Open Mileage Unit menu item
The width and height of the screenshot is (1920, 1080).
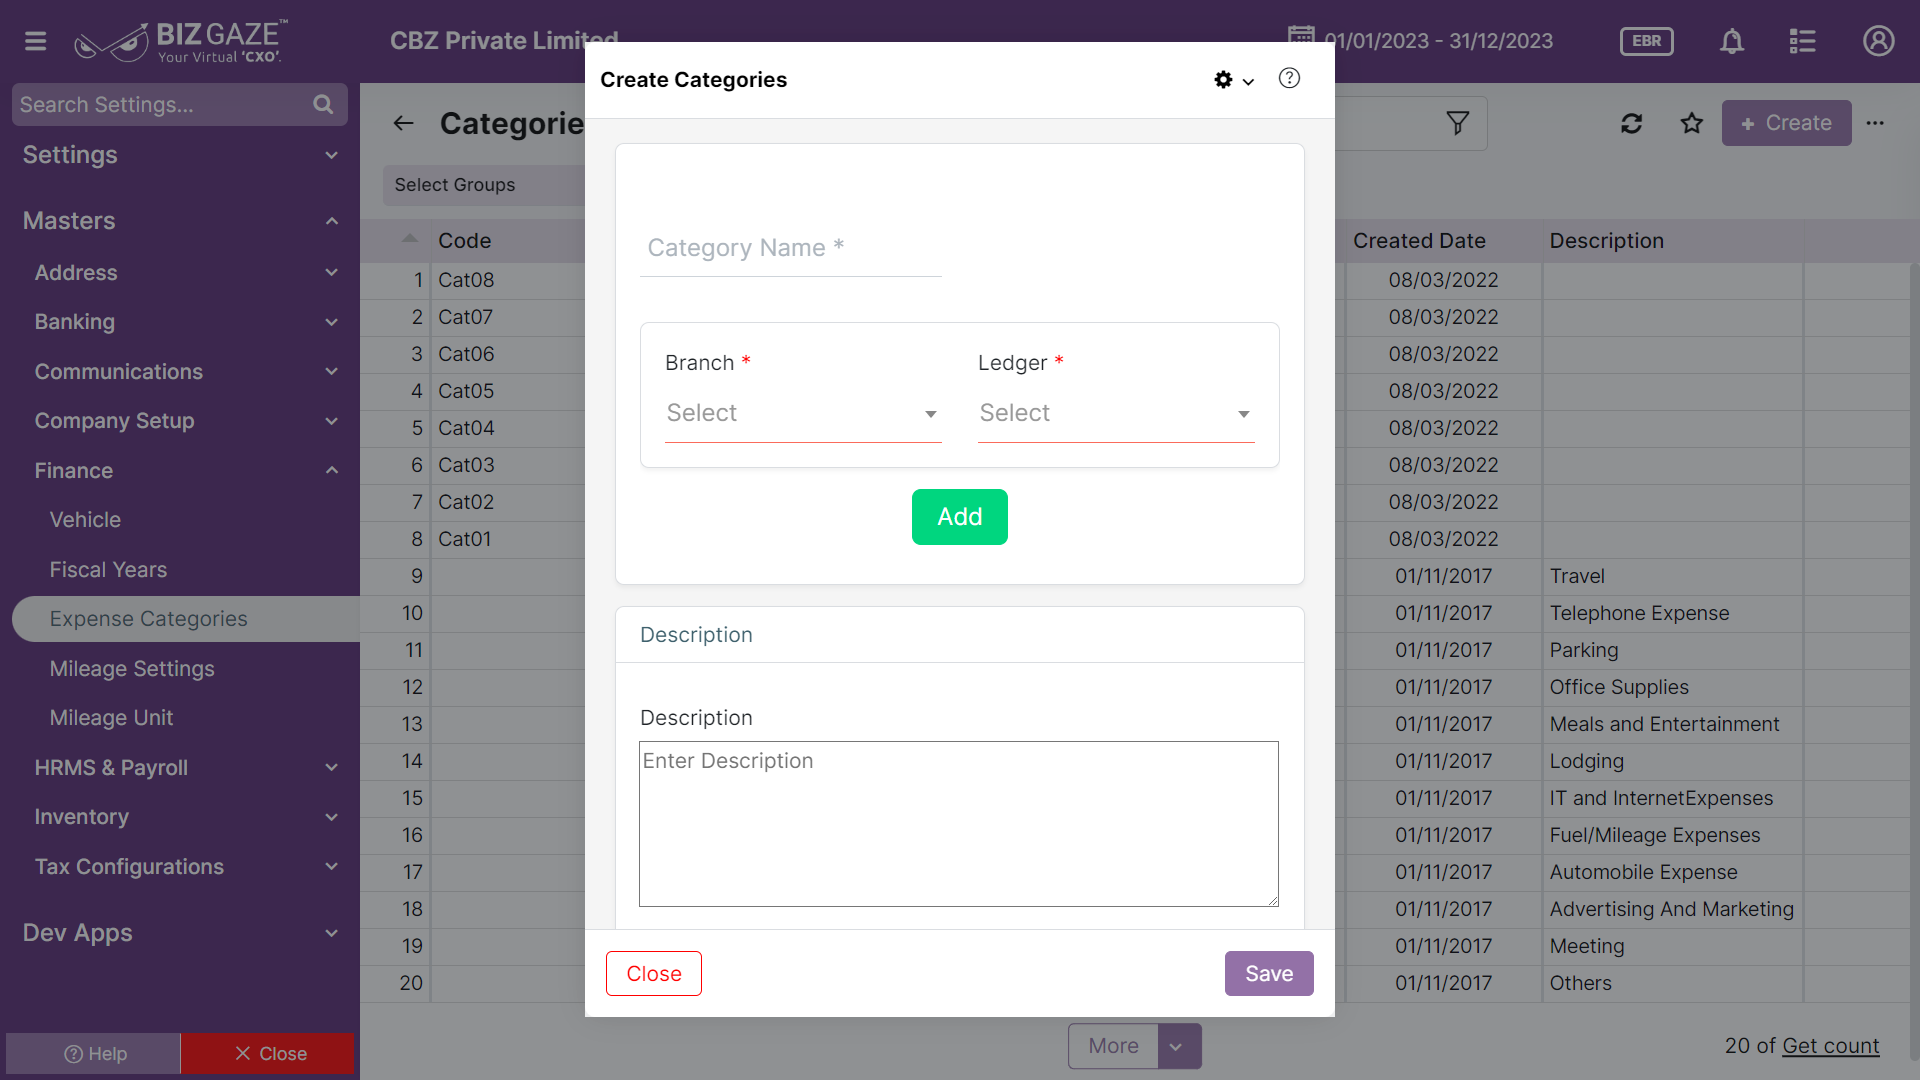pyautogui.click(x=111, y=718)
